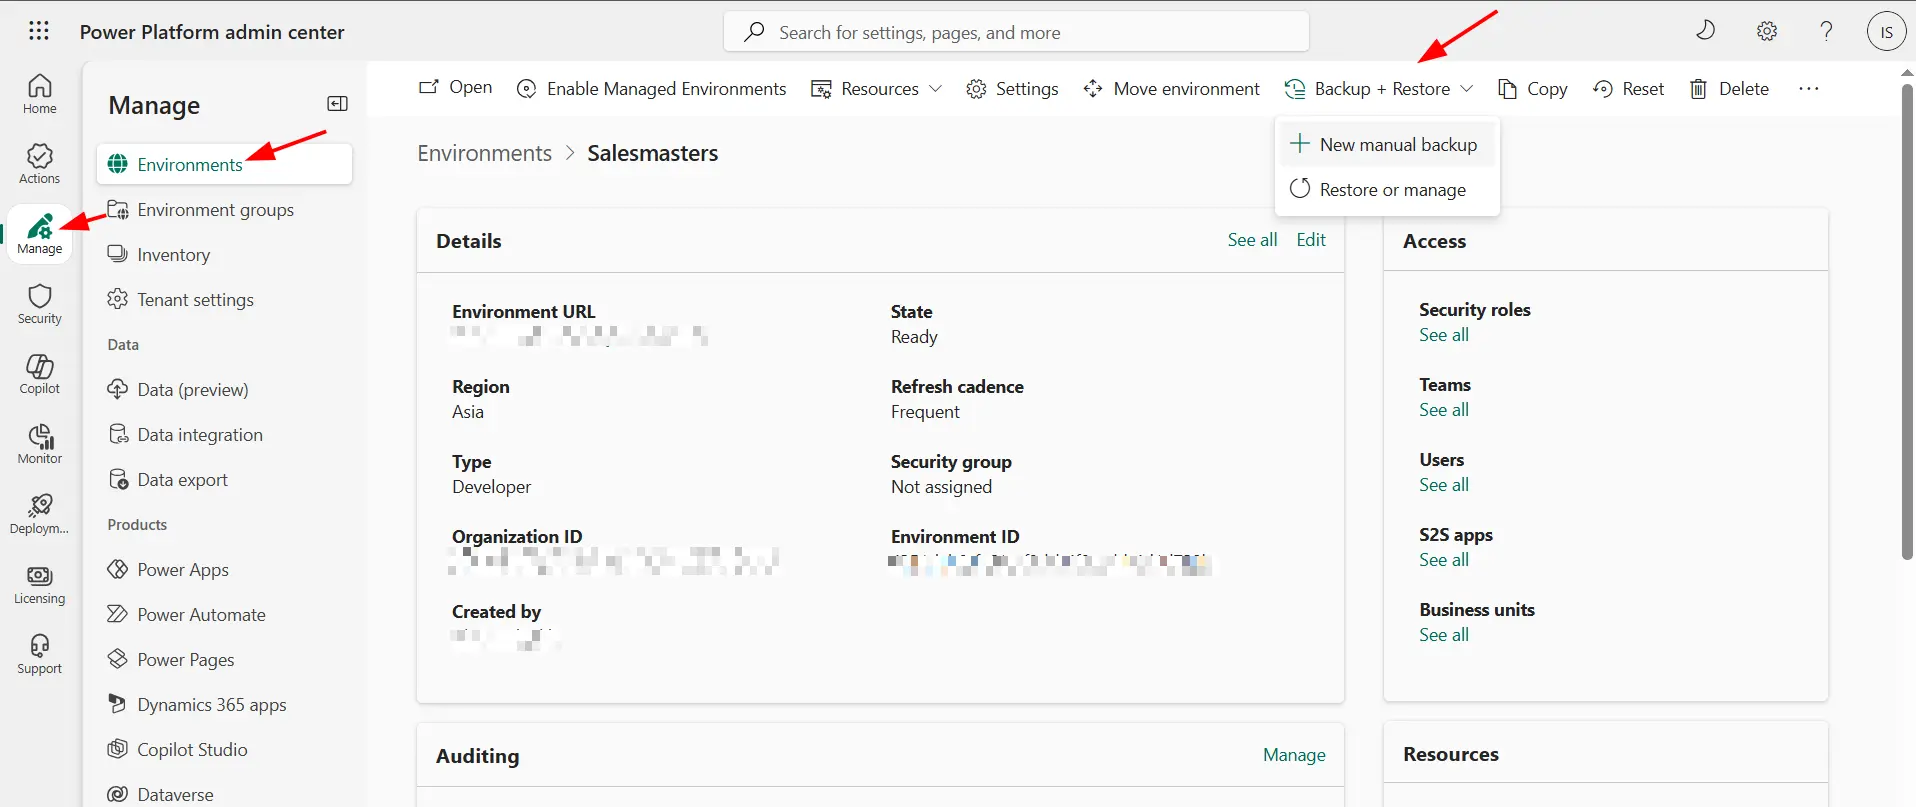
Task: Open Monitor in the left rail
Action: tap(40, 444)
